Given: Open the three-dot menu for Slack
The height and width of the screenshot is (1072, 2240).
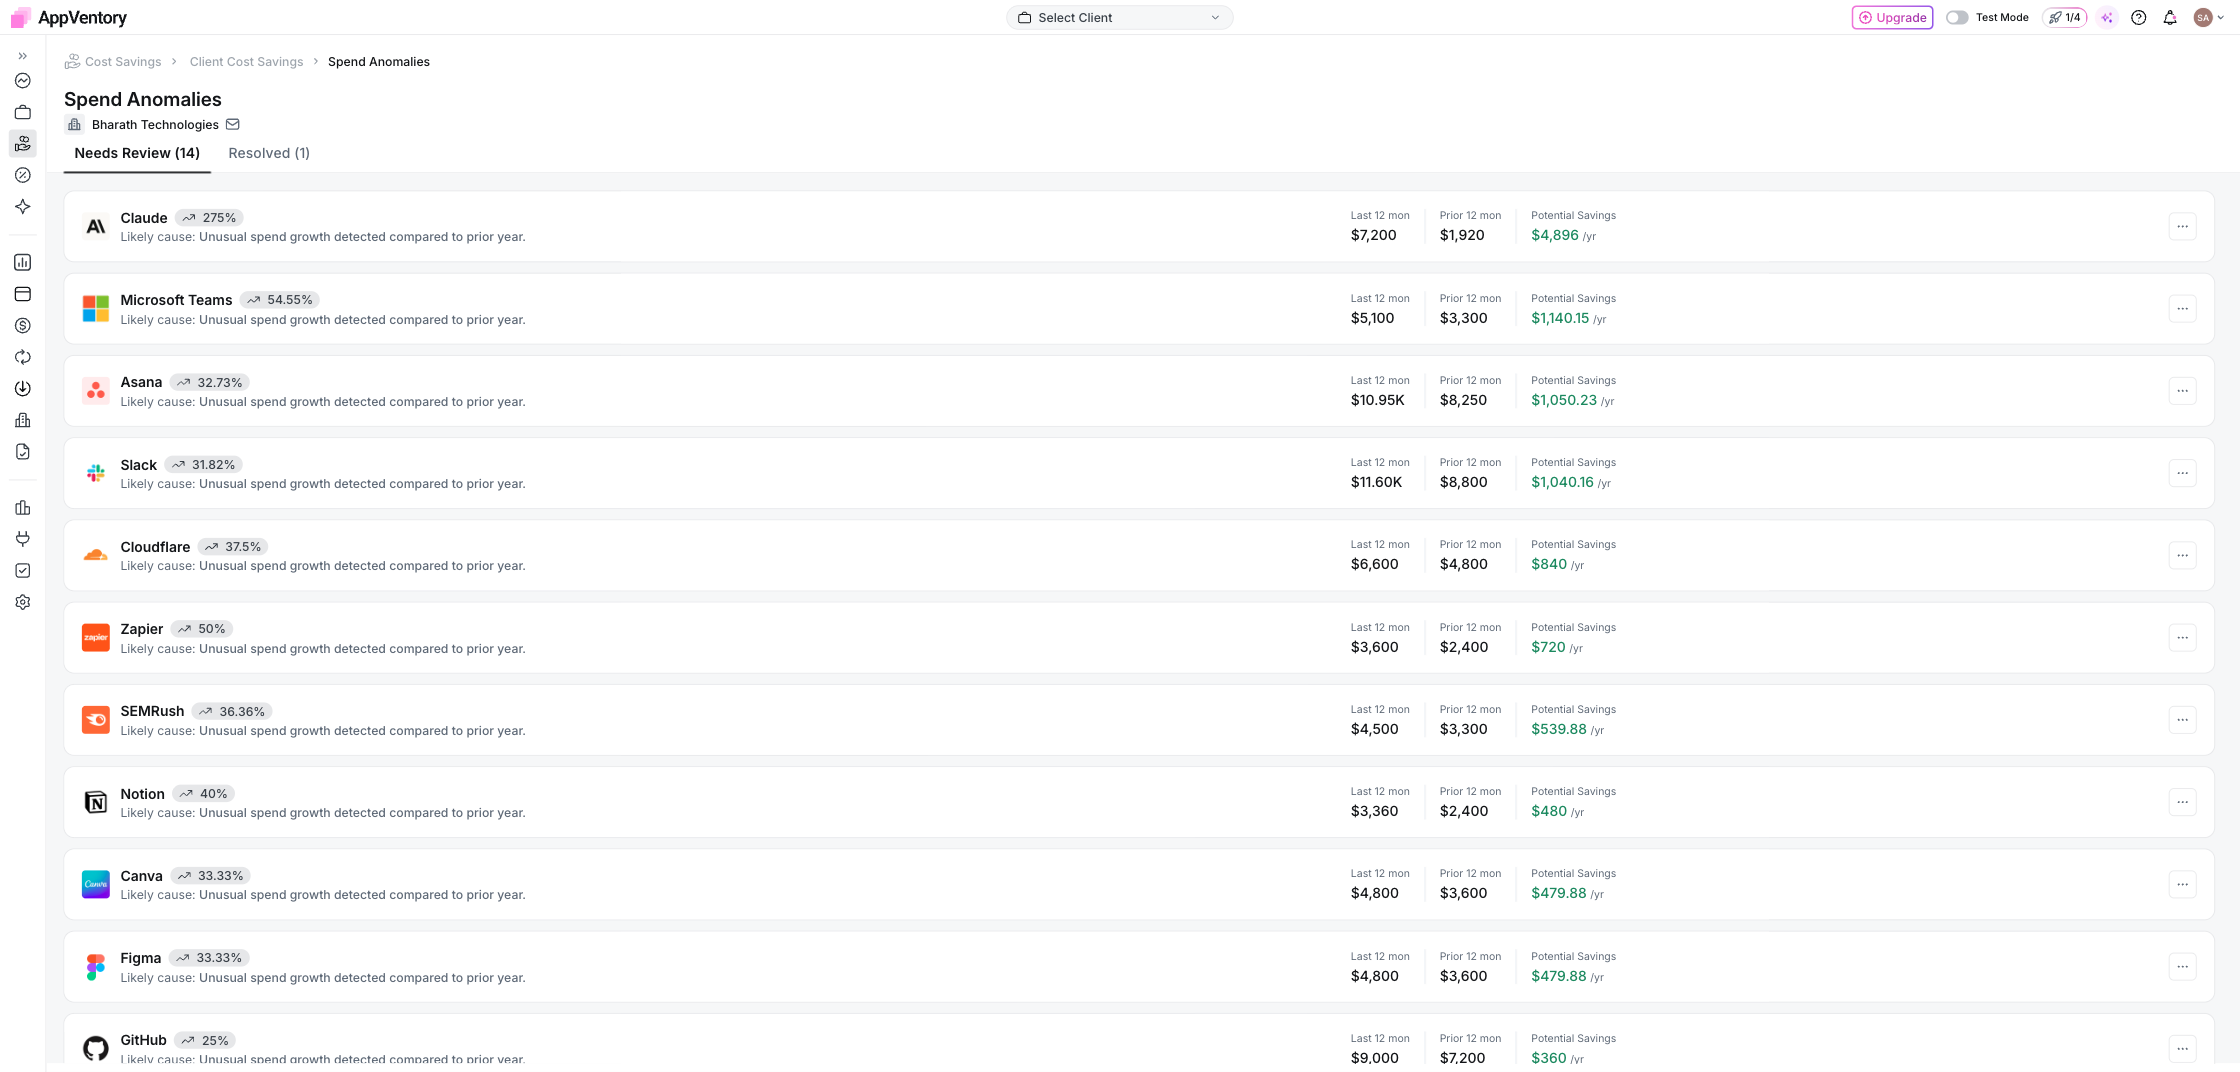Looking at the screenshot, I should pyautogui.click(x=2183, y=473).
